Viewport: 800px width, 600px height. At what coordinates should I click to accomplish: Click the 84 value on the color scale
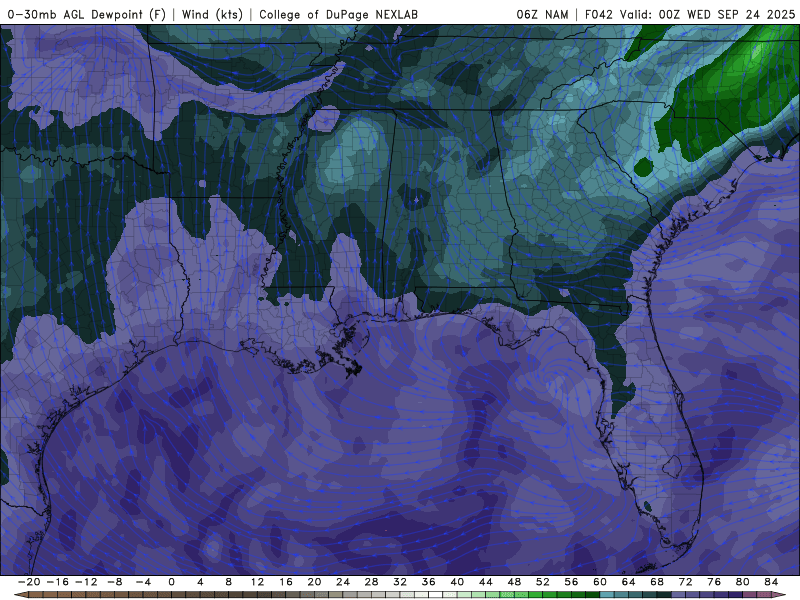pos(771,582)
